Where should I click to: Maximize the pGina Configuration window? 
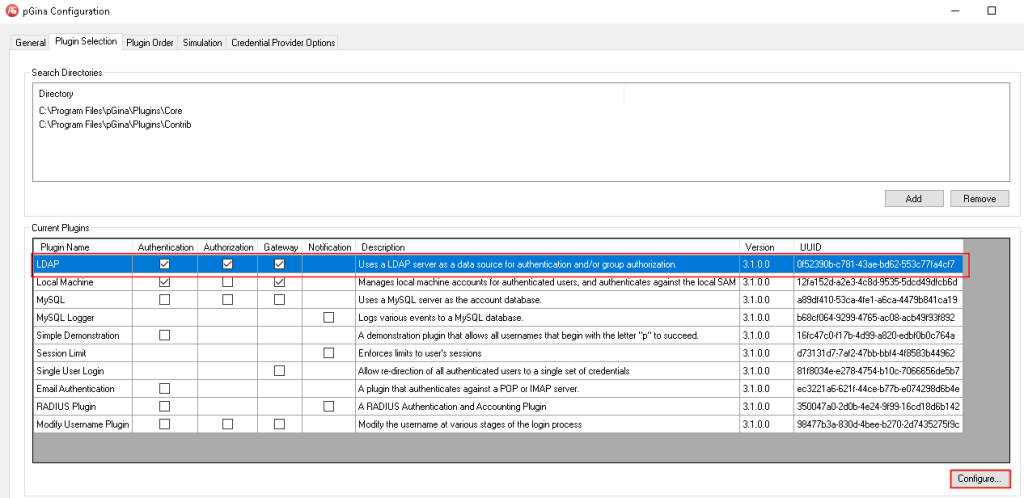click(991, 11)
